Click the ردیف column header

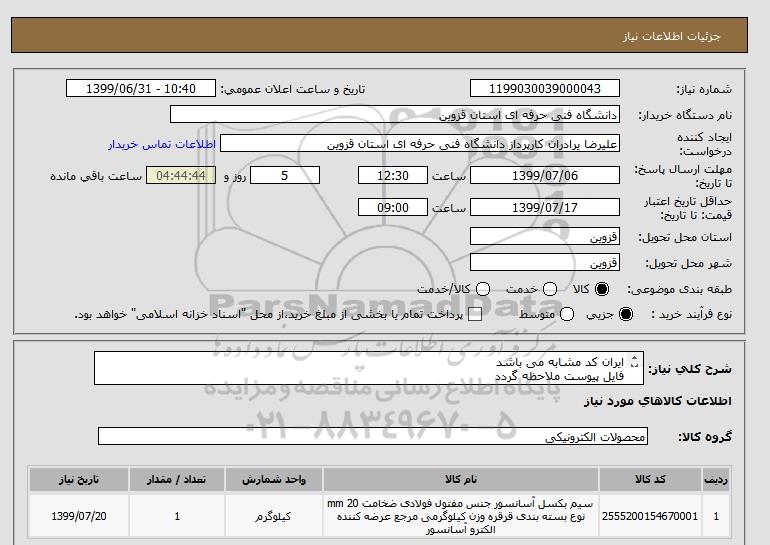[716, 479]
